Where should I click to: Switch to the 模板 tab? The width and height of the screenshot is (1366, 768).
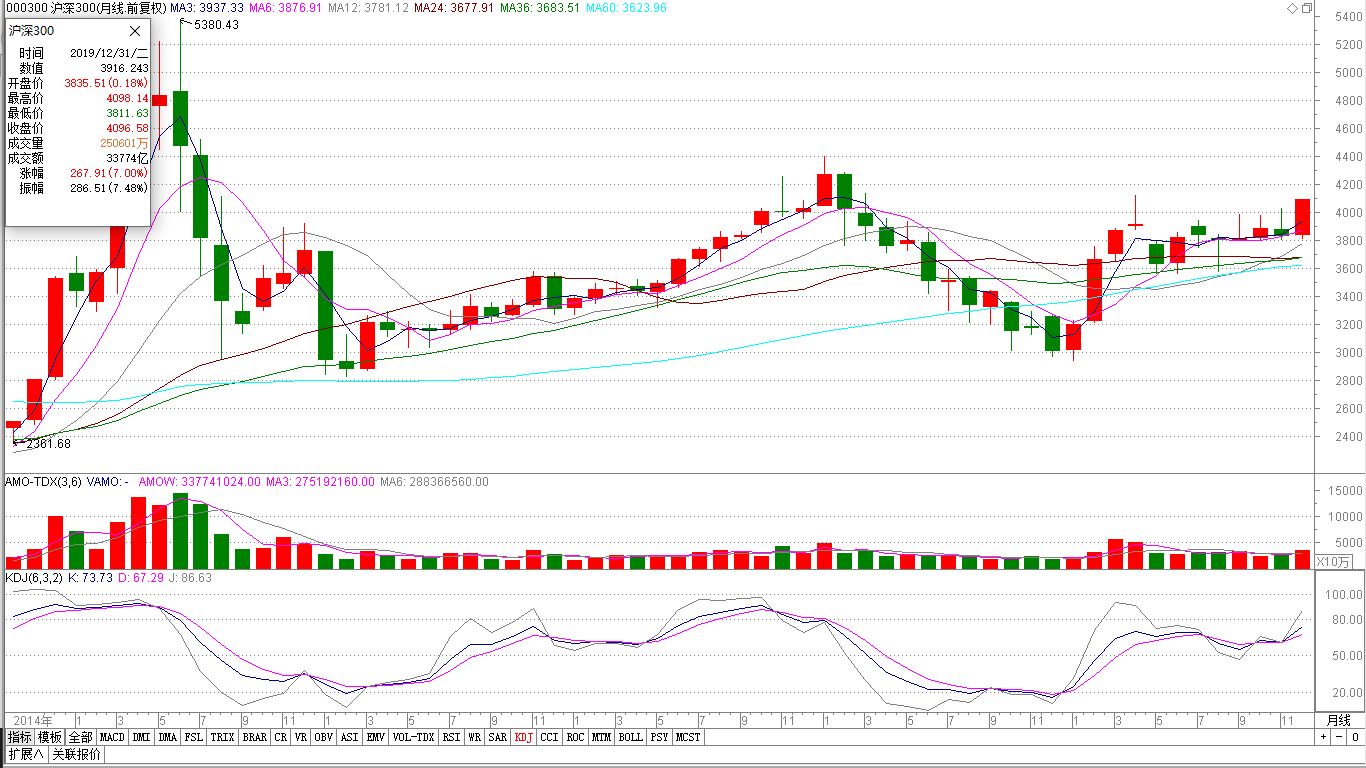(50, 737)
